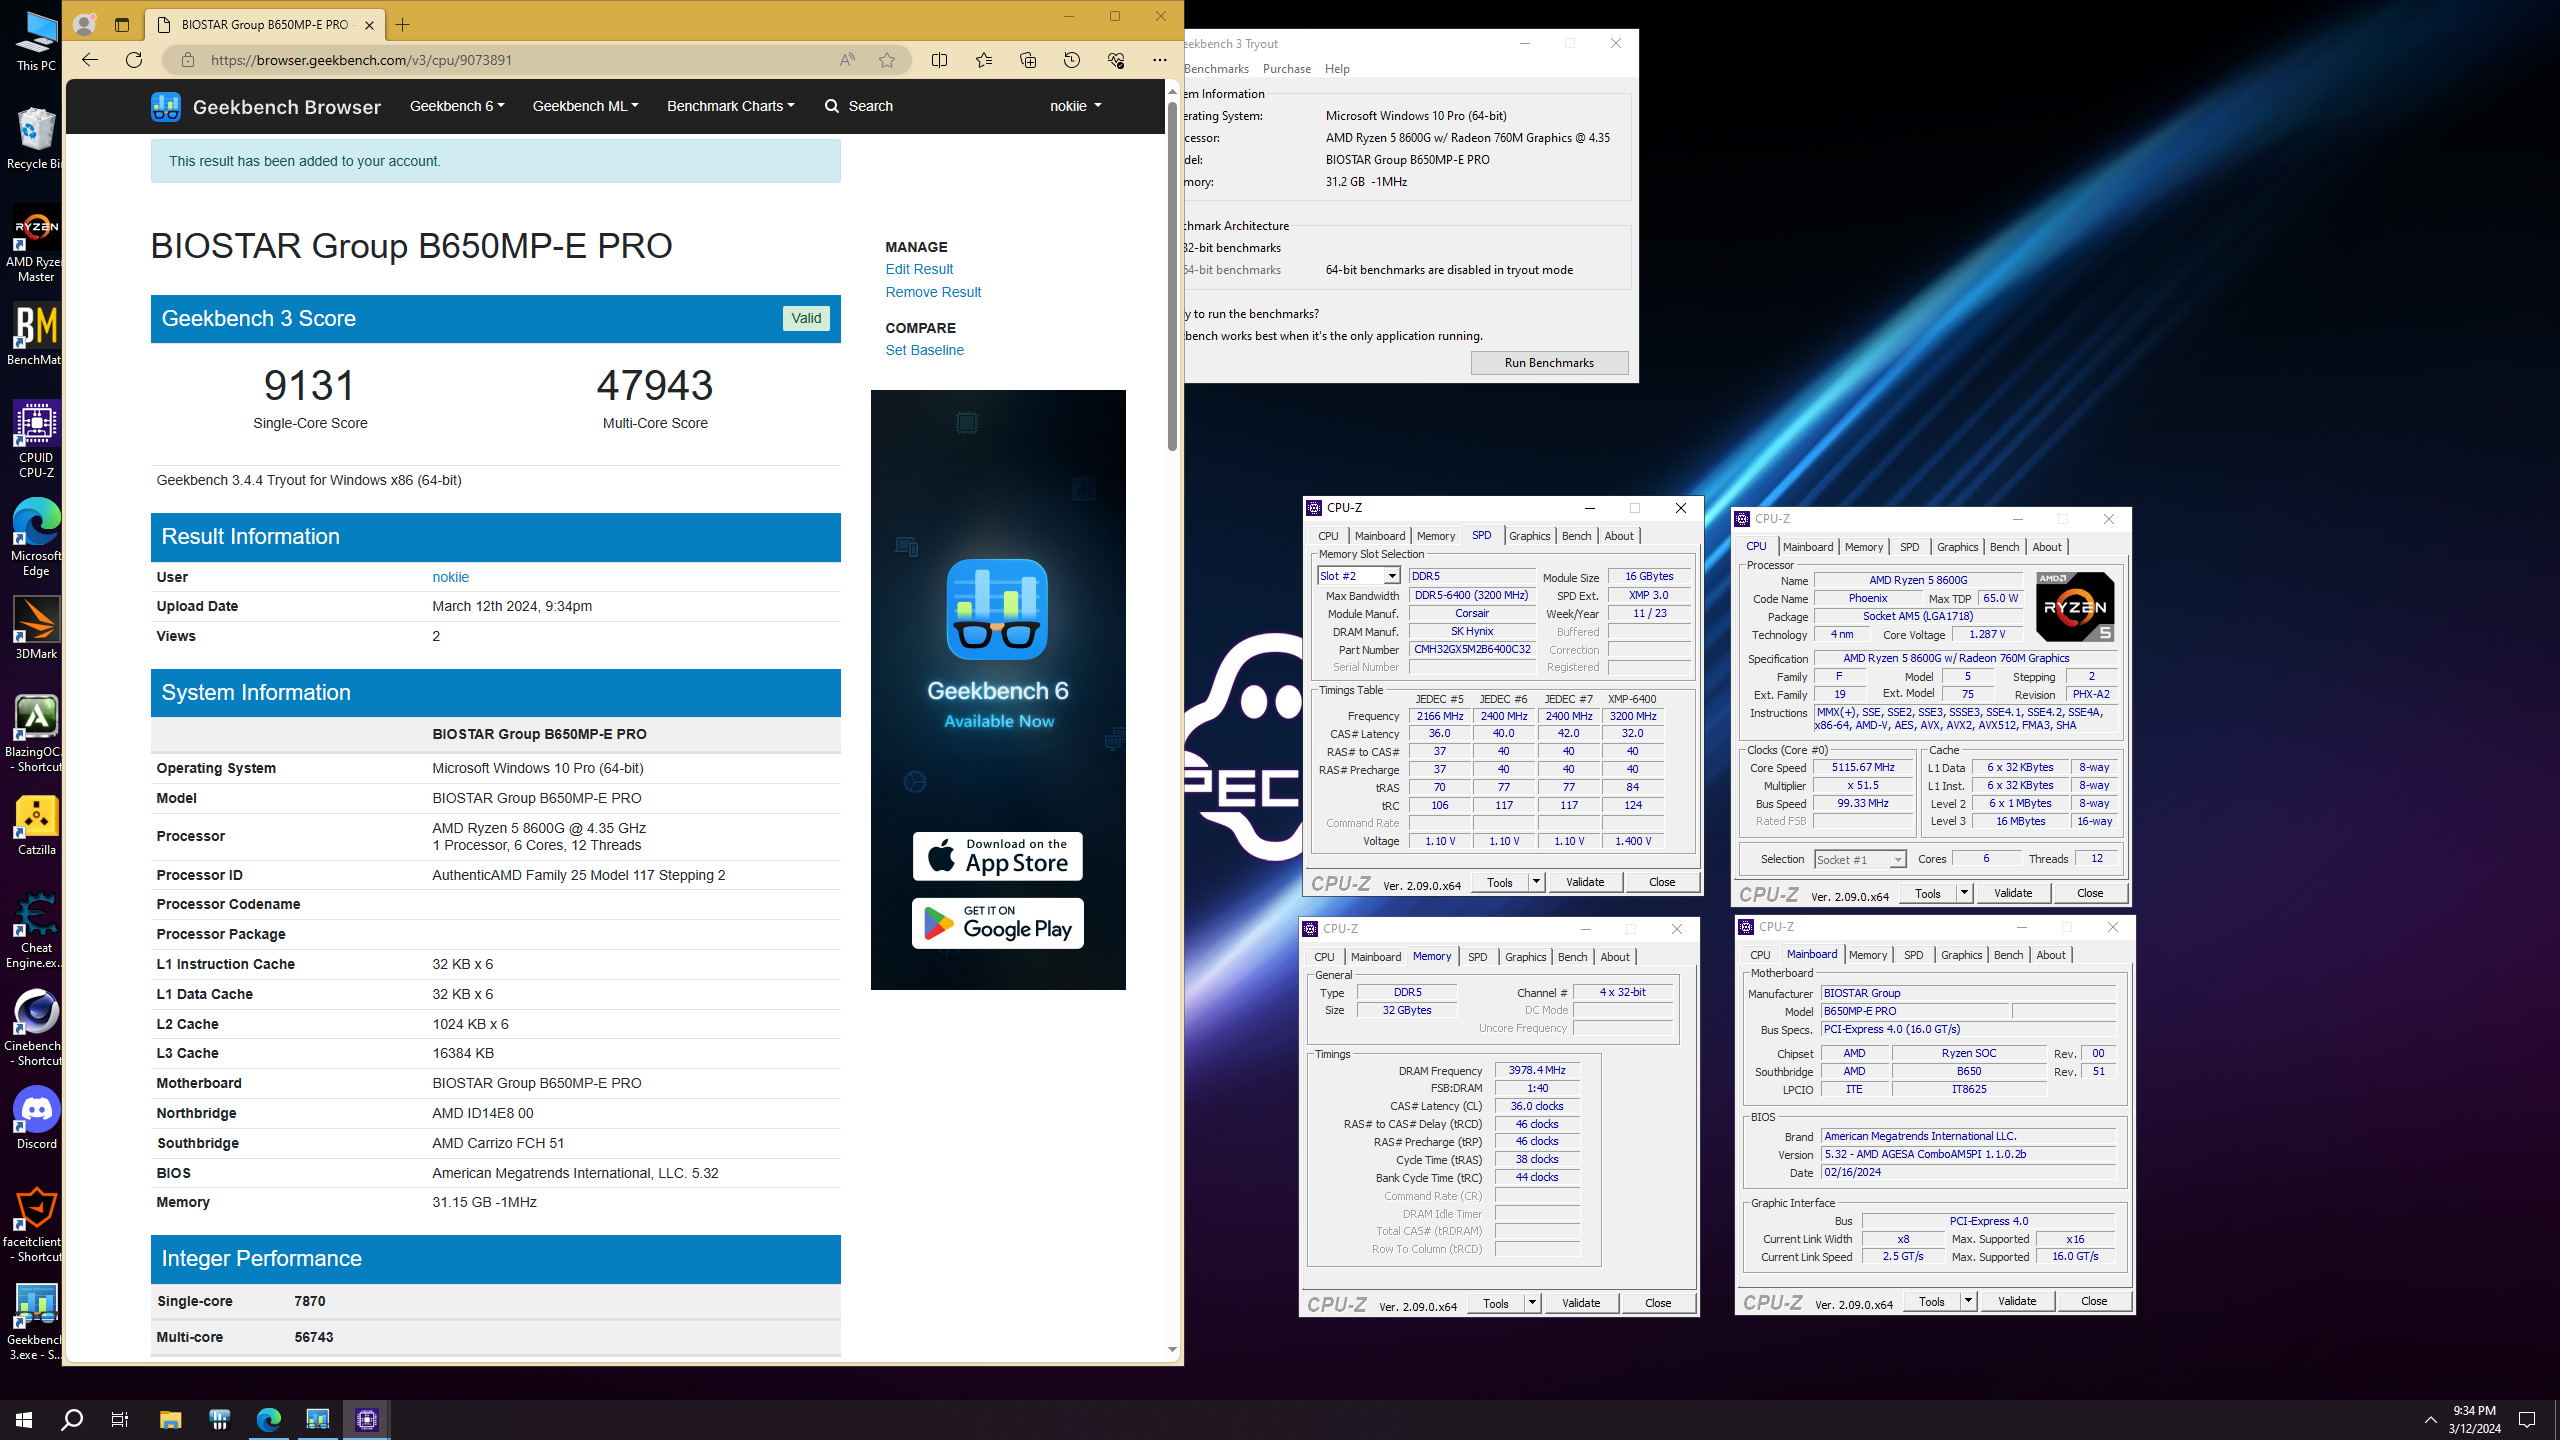Click the Geekbench Browser logo
The width and height of the screenshot is (2560, 1440).
coord(266,107)
